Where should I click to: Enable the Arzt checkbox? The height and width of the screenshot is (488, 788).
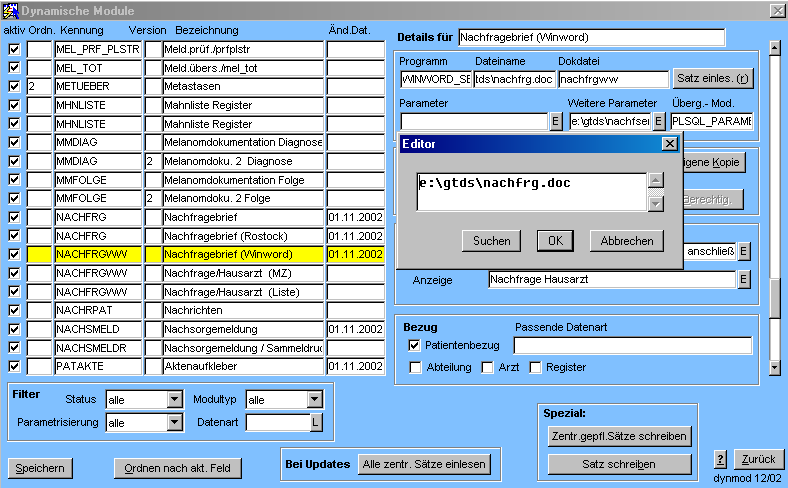coord(488,368)
